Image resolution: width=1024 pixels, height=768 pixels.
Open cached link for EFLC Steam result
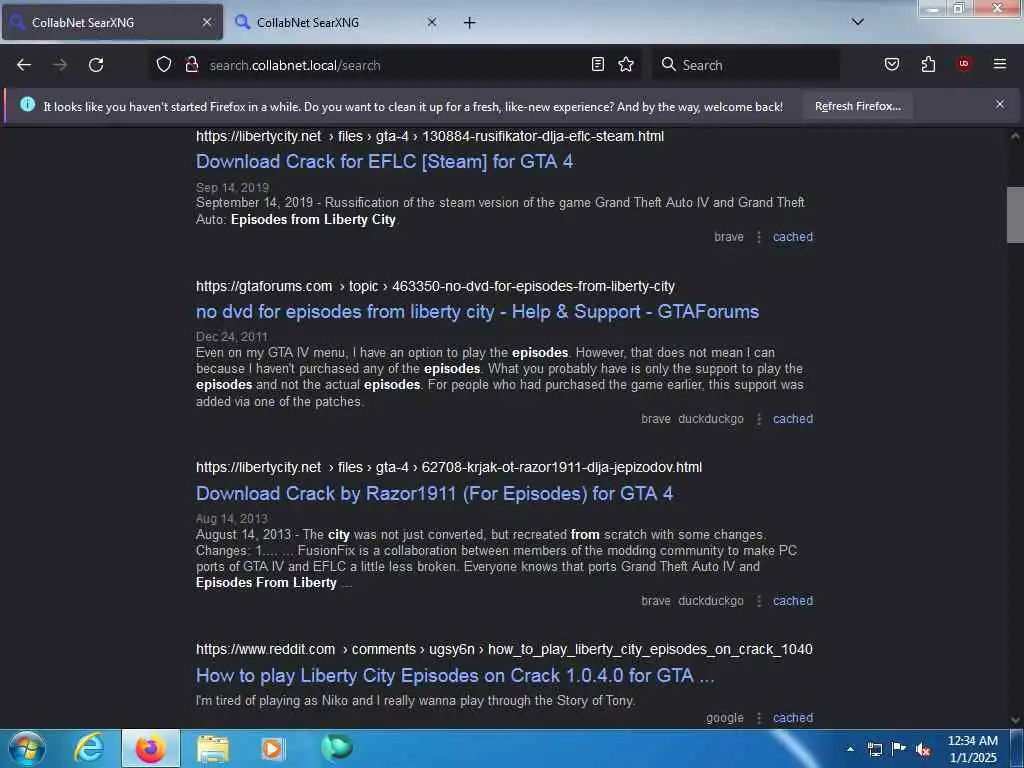click(793, 237)
